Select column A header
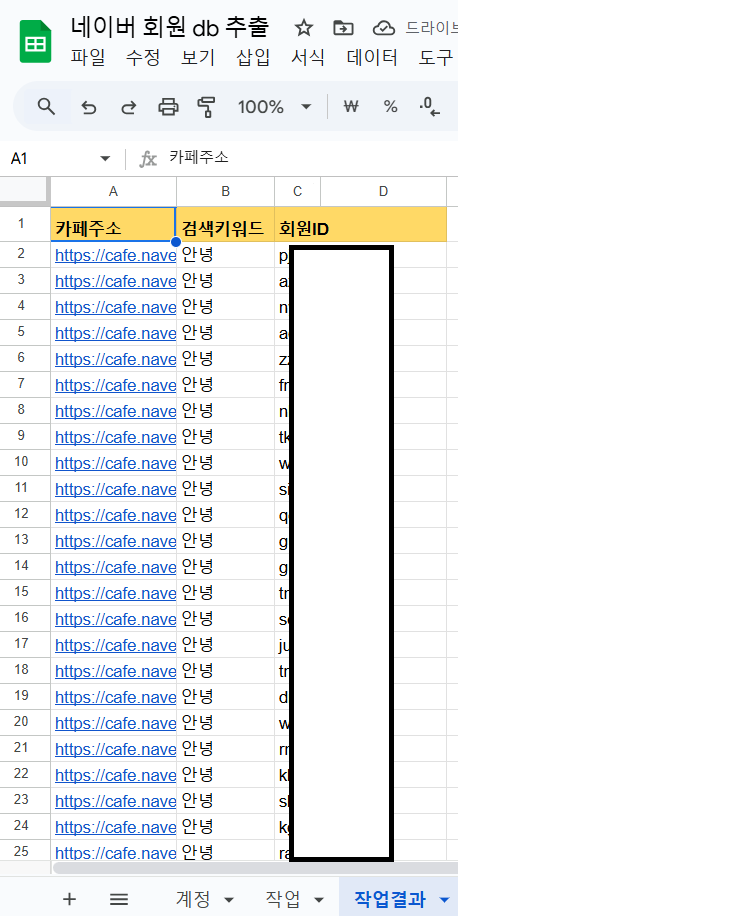The image size is (754, 916). click(x=113, y=192)
